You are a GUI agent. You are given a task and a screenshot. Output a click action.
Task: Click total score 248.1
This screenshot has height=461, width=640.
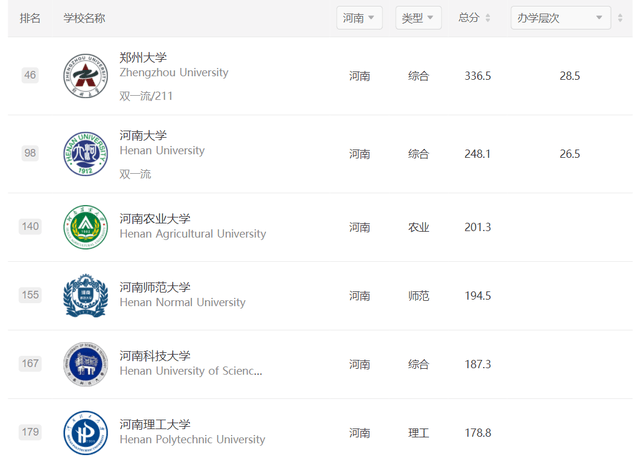pyautogui.click(x=477, y=154)
